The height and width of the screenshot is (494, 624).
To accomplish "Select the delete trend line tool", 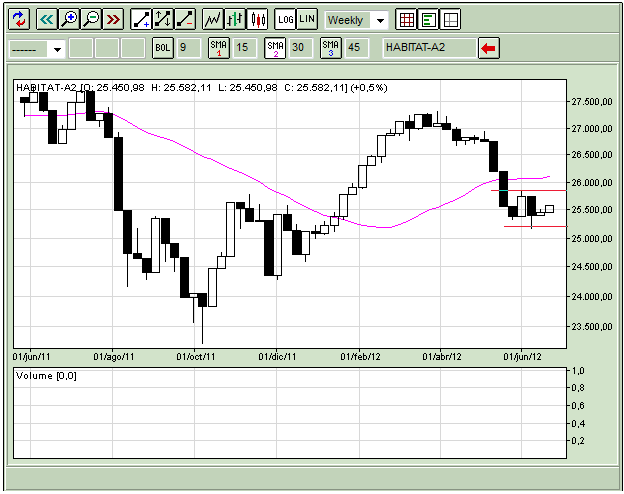I will pos(185,19).
